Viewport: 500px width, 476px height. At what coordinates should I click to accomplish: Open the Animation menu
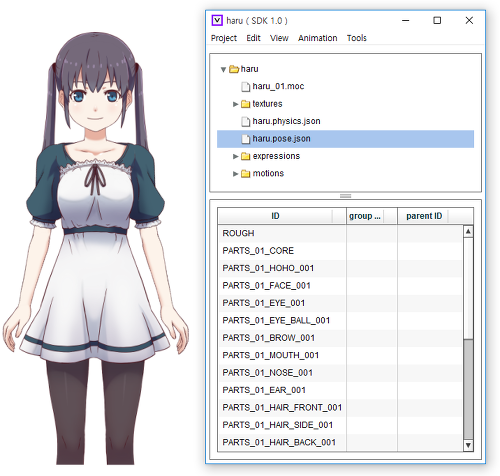[318, 38]
